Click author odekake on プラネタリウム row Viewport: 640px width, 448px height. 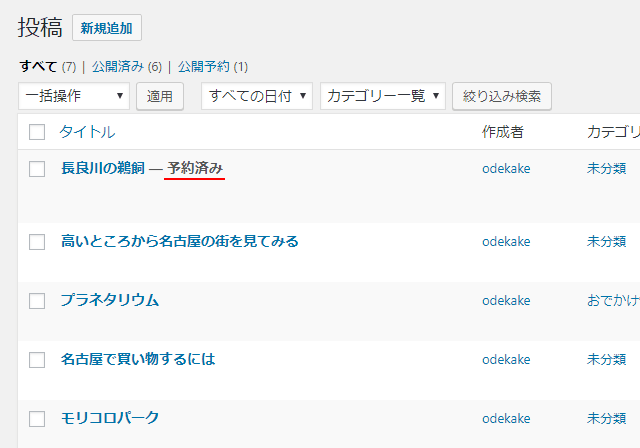(x=506, y=300)
